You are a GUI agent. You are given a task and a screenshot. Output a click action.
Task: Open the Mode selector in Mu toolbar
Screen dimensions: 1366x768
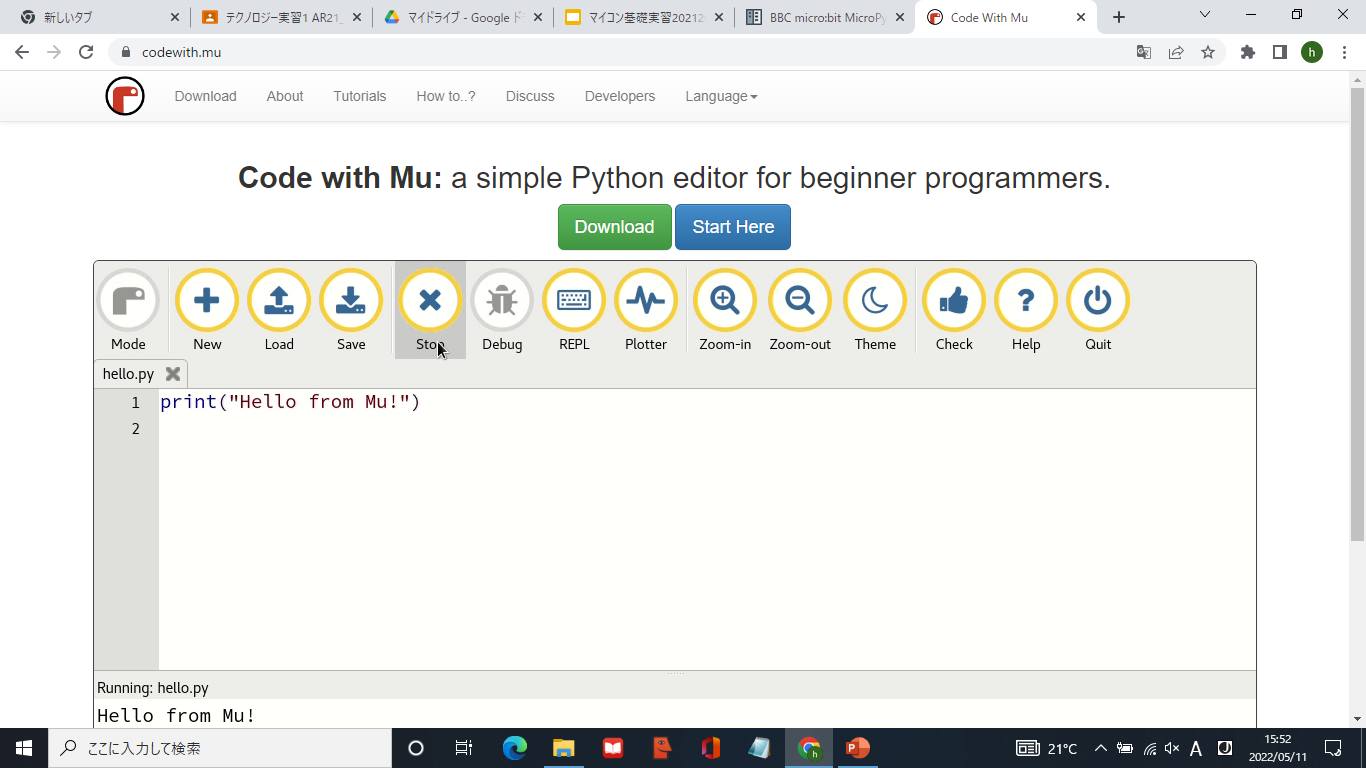128,311
